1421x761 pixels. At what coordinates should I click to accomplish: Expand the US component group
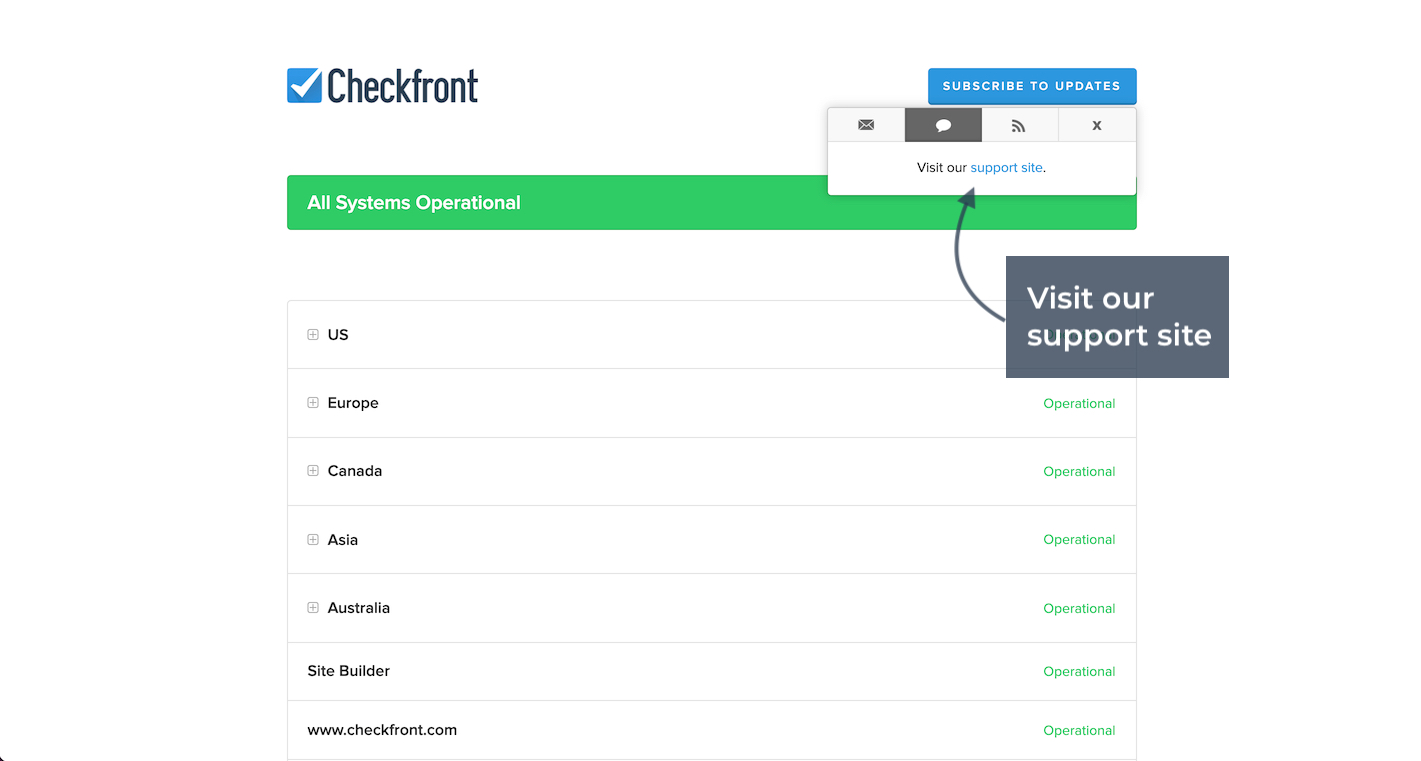tap(313, 335)
